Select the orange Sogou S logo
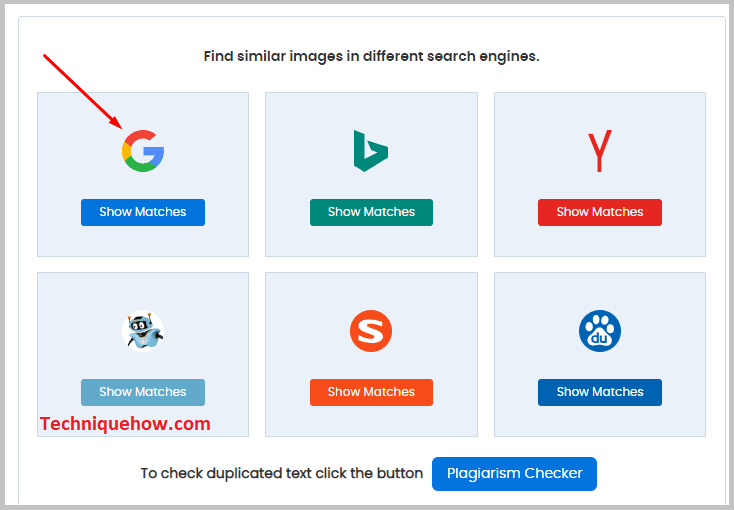The image size is (734, 510). click(x=371, y=331)
